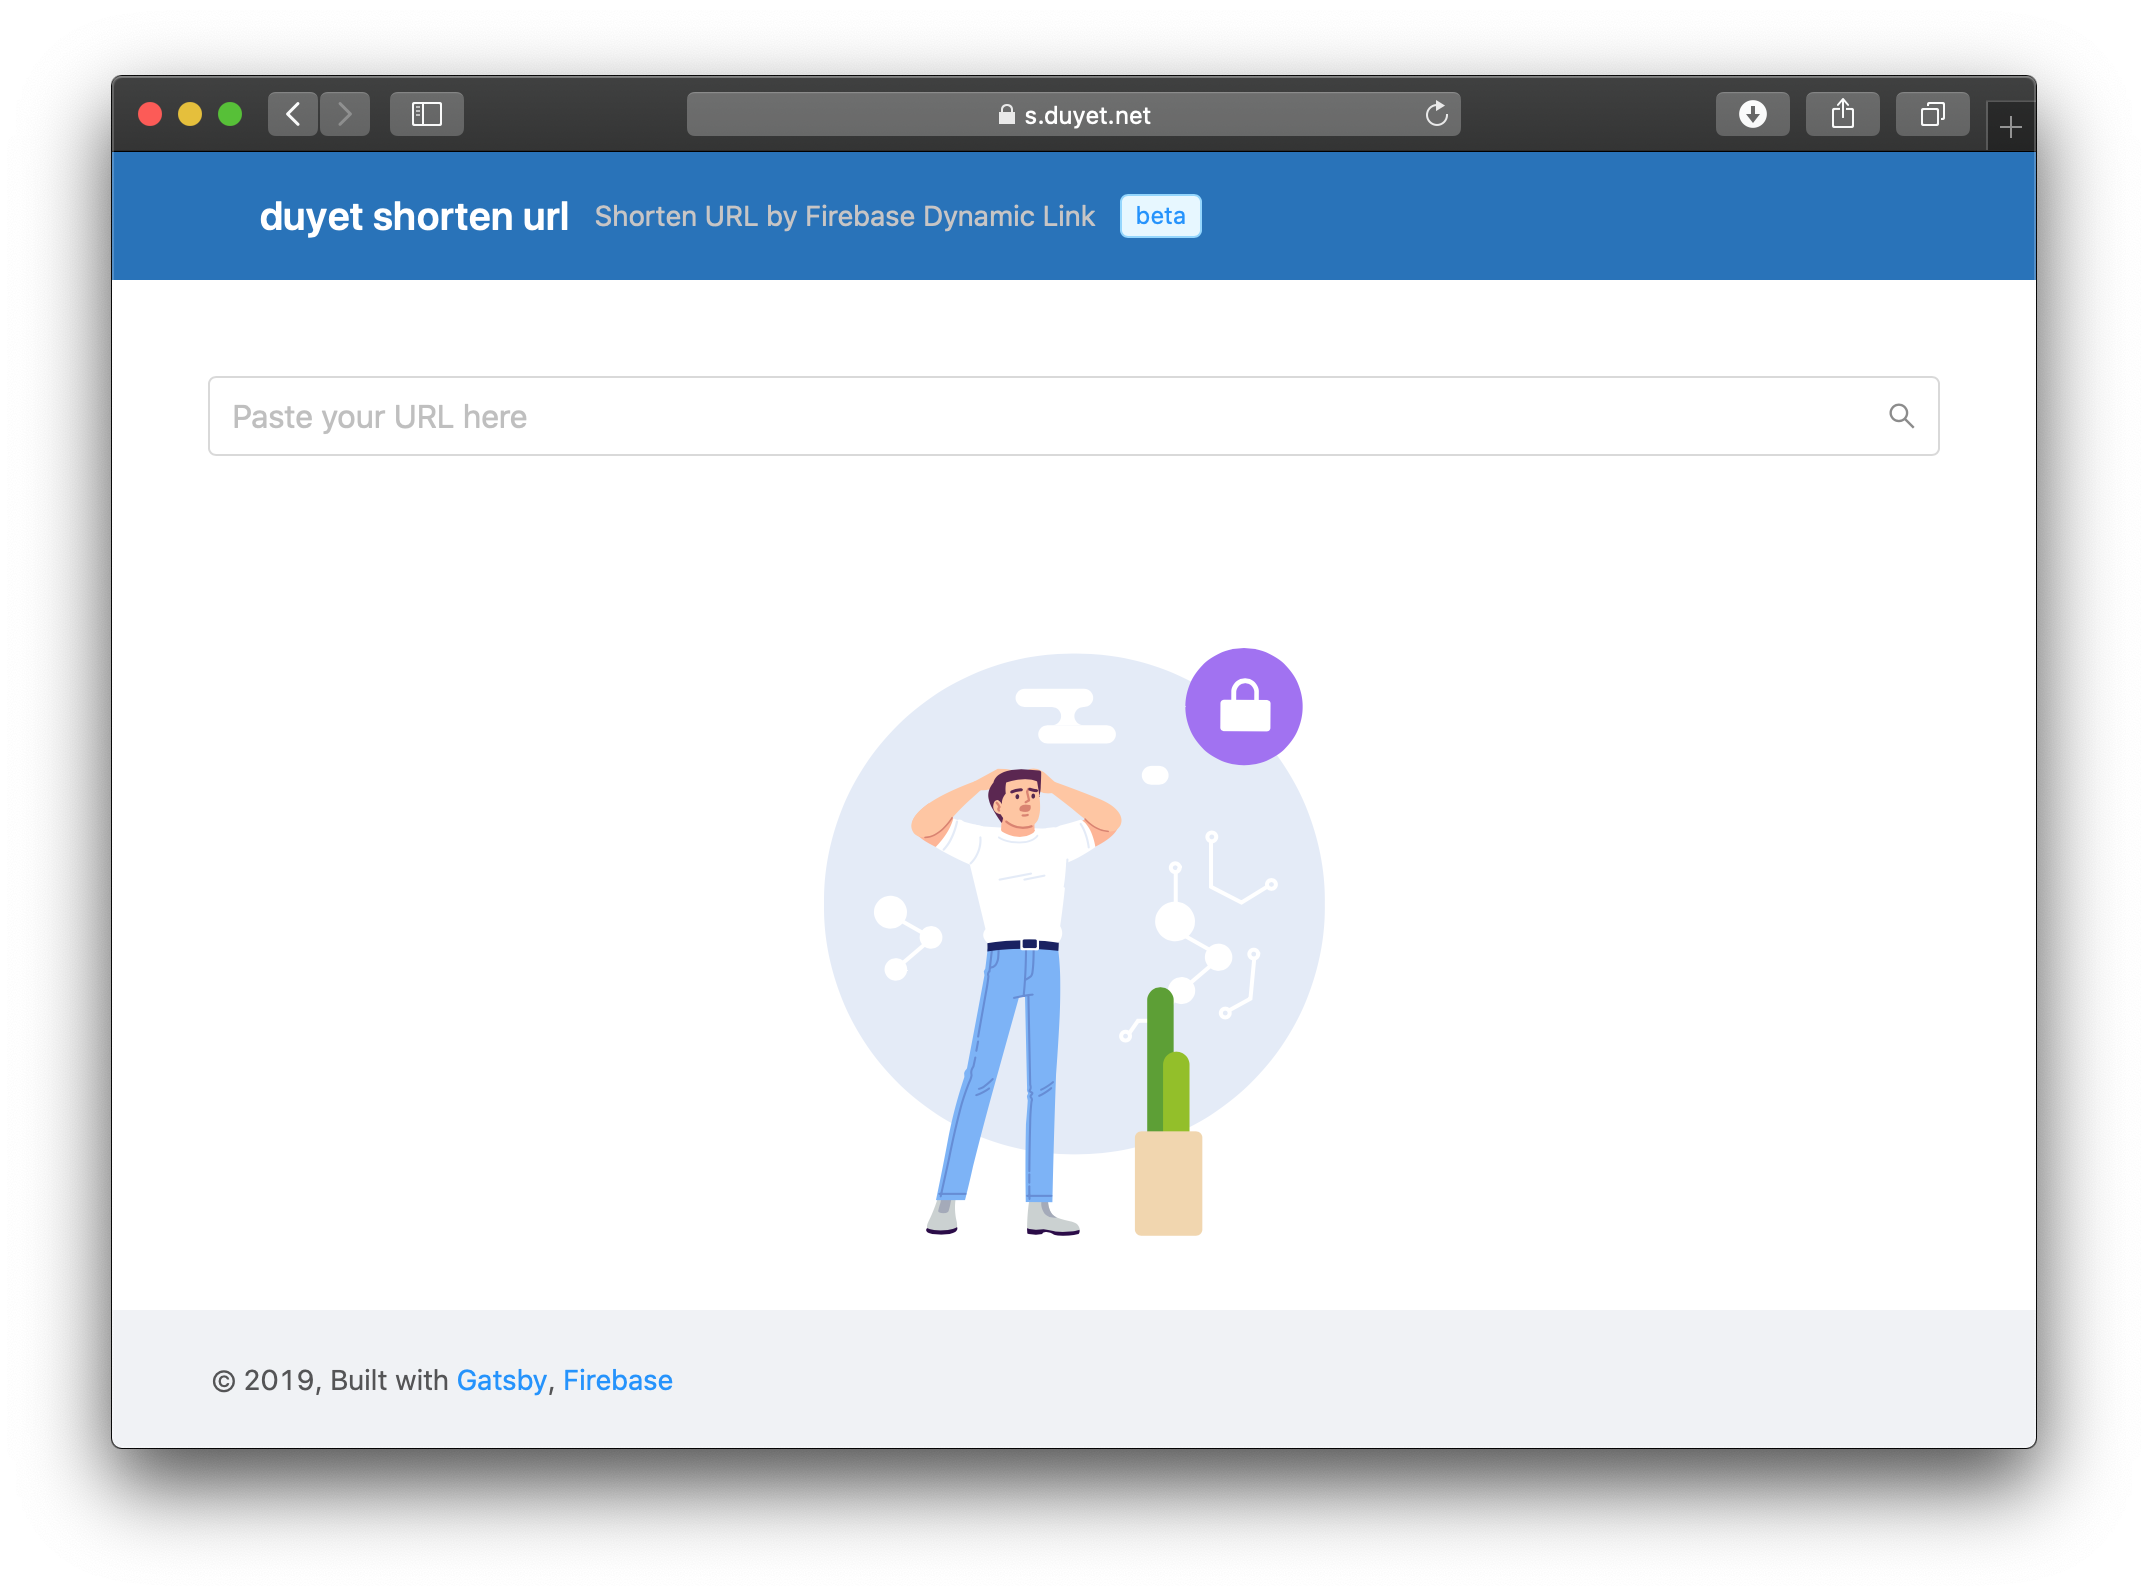Click the s.duyet.net address bar
Screen dimensions: 2148x1596
[x=1087, y=115]
